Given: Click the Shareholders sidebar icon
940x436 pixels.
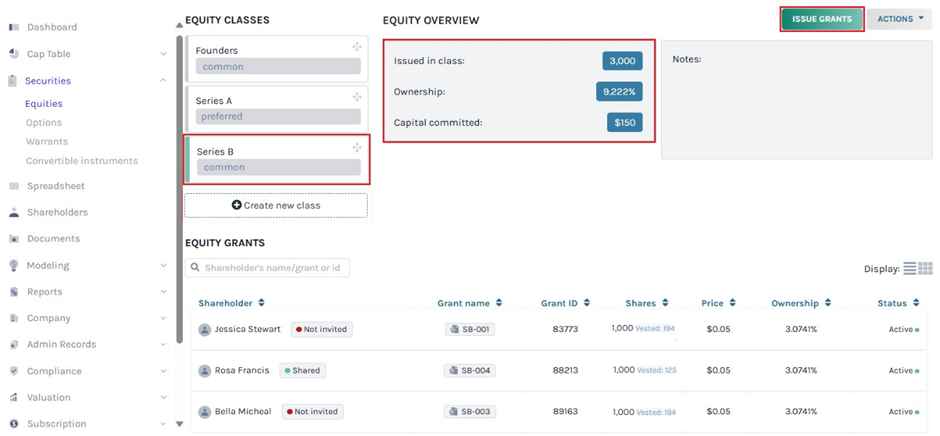Looking at the screenshot, I should (x=14, y=212).
